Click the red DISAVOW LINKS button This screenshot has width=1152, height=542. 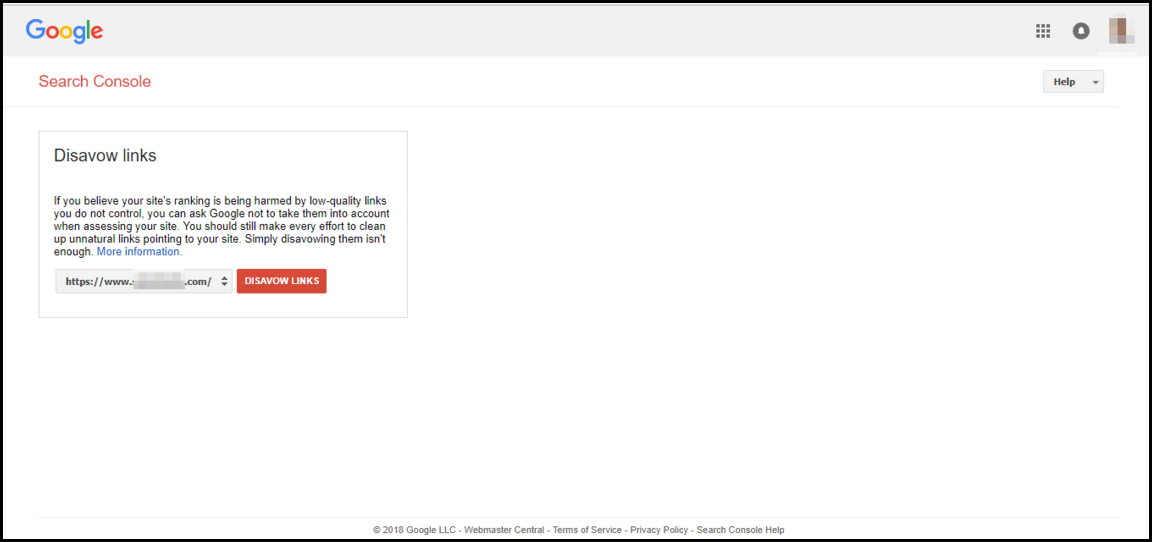click(281, 281)
